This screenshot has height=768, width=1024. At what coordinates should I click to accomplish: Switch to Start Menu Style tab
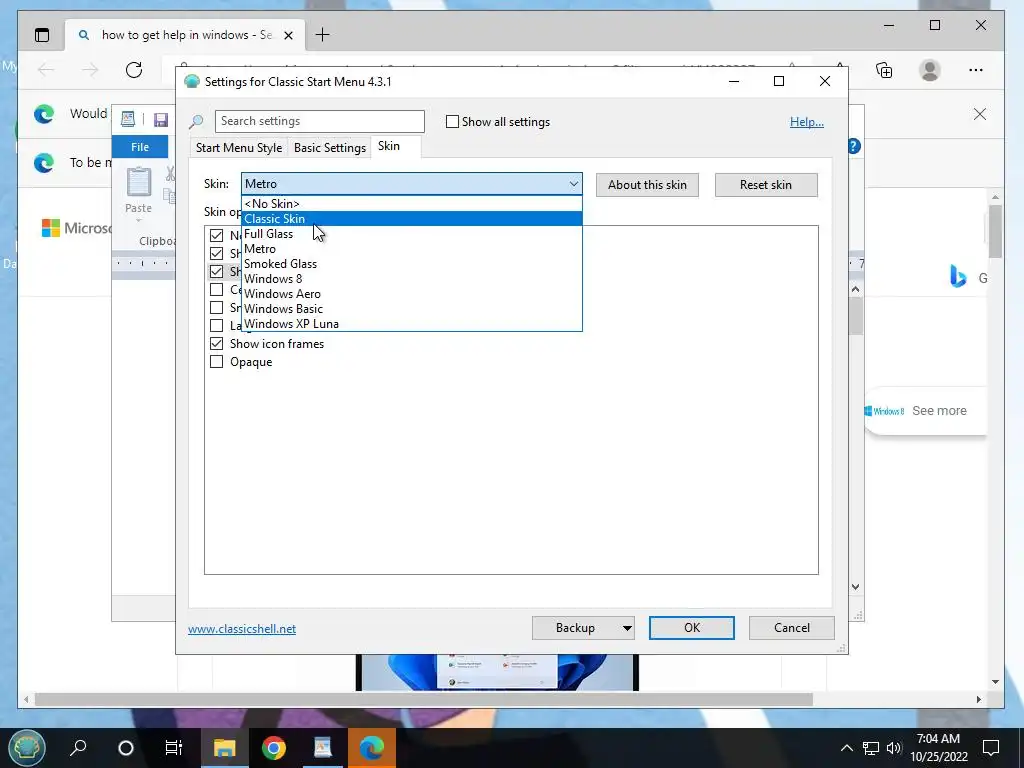[239, 148]
